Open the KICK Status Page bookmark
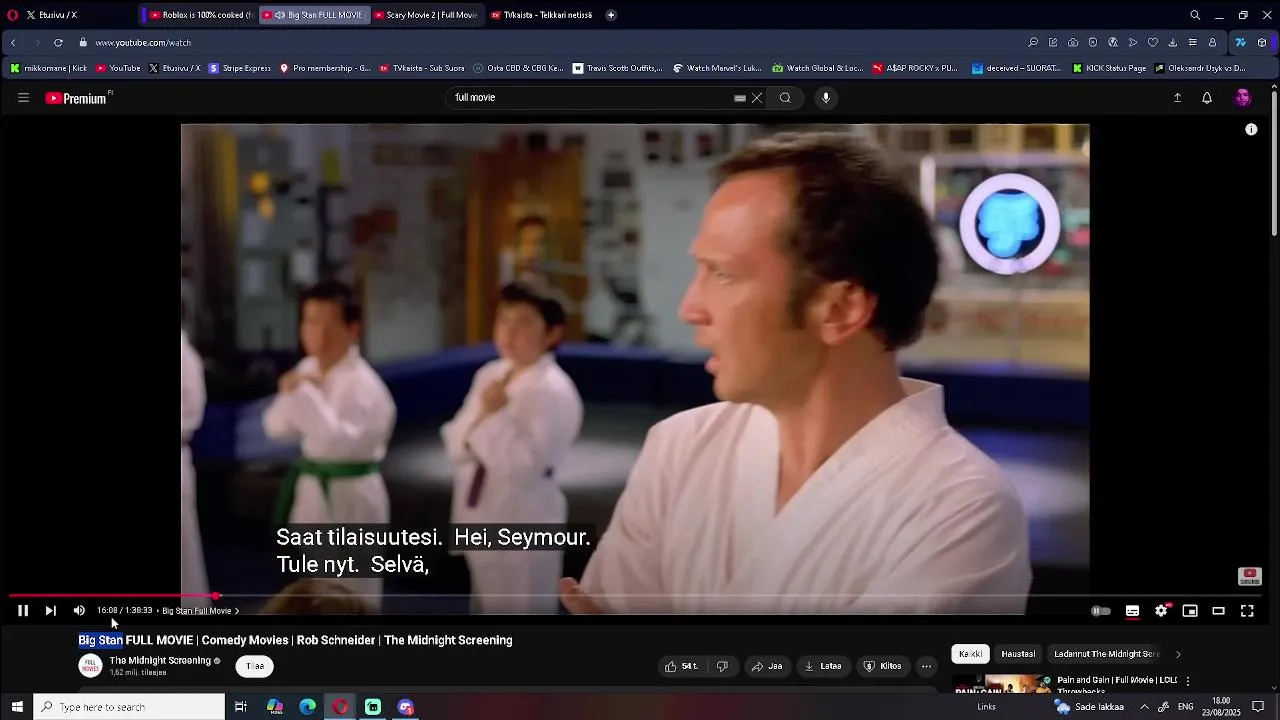Screen dimensions: 1280x720 1109,69
